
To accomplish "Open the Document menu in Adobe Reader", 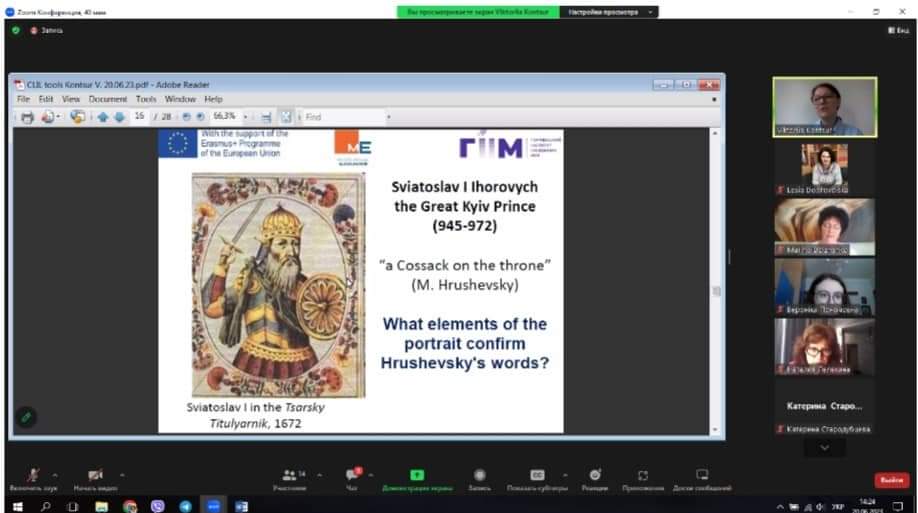I will (x=108, y=99).
